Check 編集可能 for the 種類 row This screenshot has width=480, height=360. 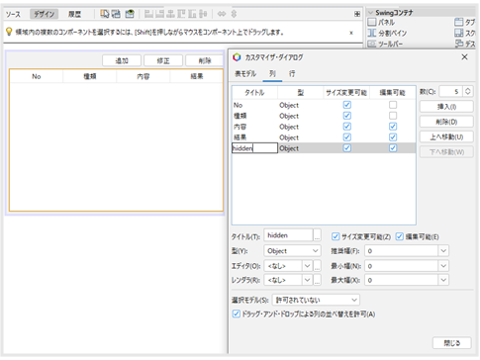393,116
